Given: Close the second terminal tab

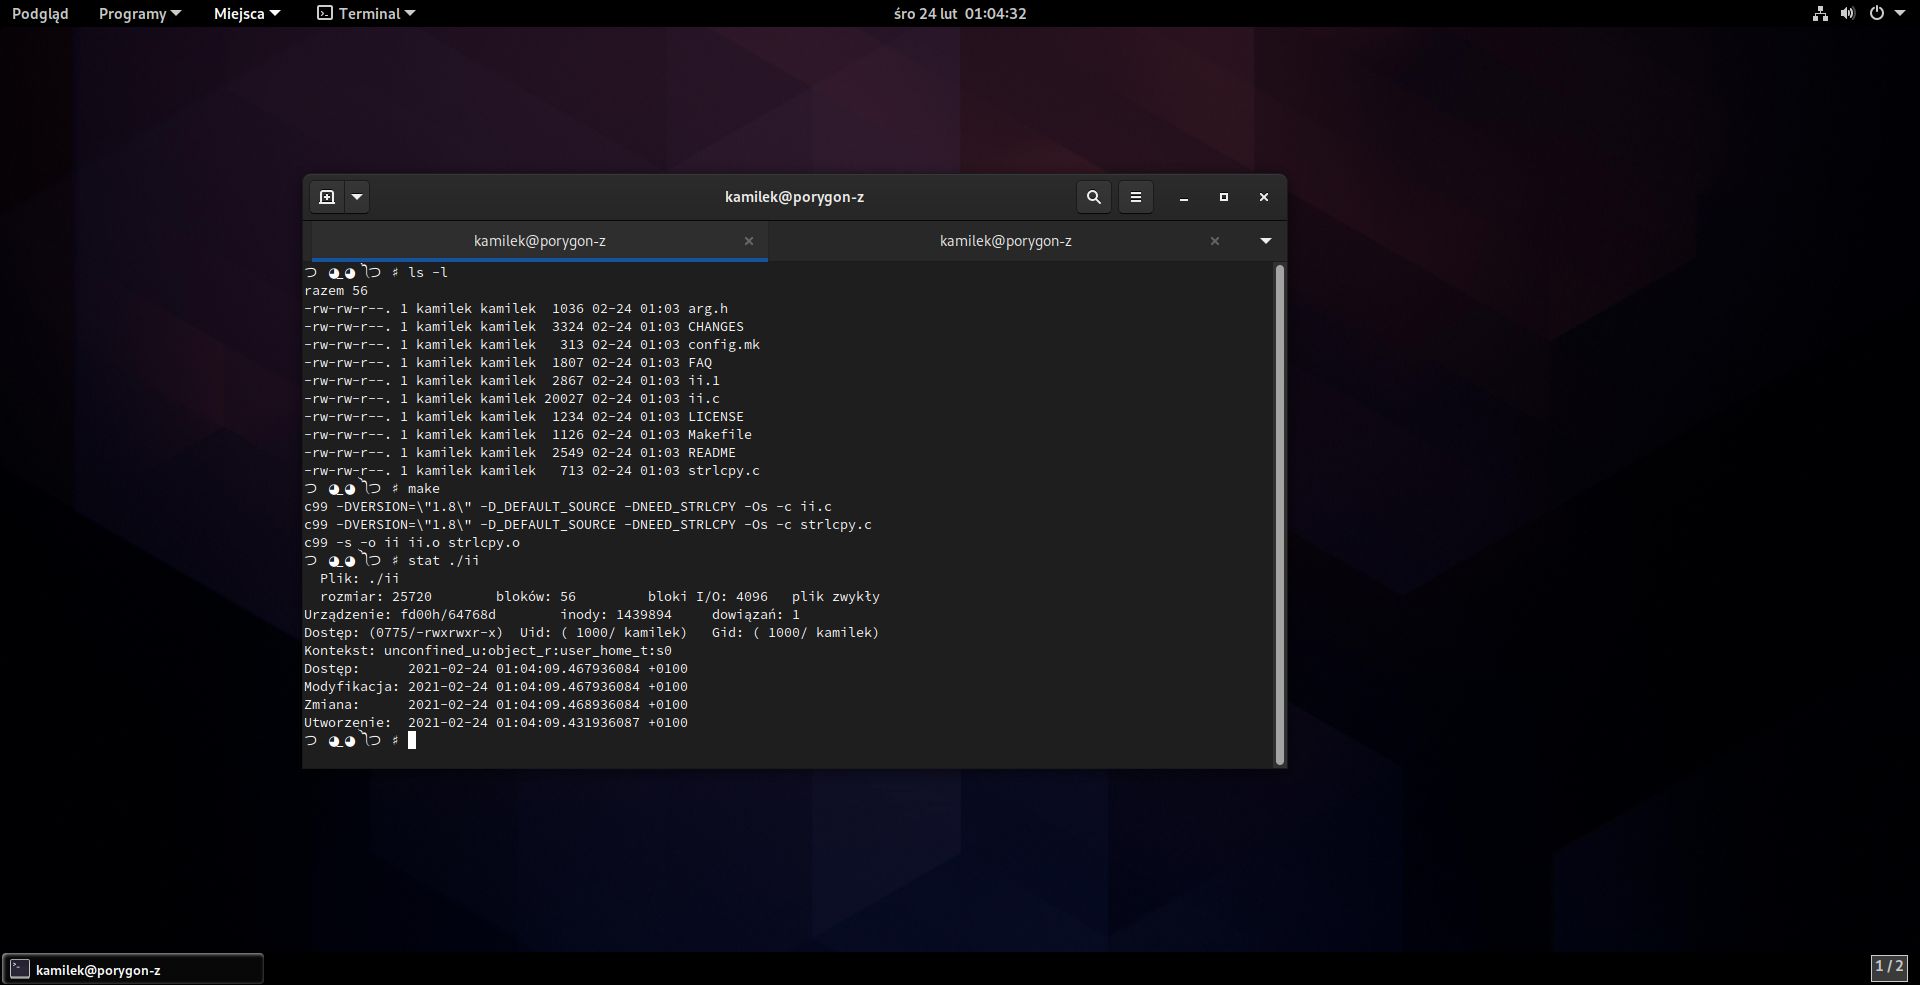Looking at the screenshot, I should coord(1214,241).
